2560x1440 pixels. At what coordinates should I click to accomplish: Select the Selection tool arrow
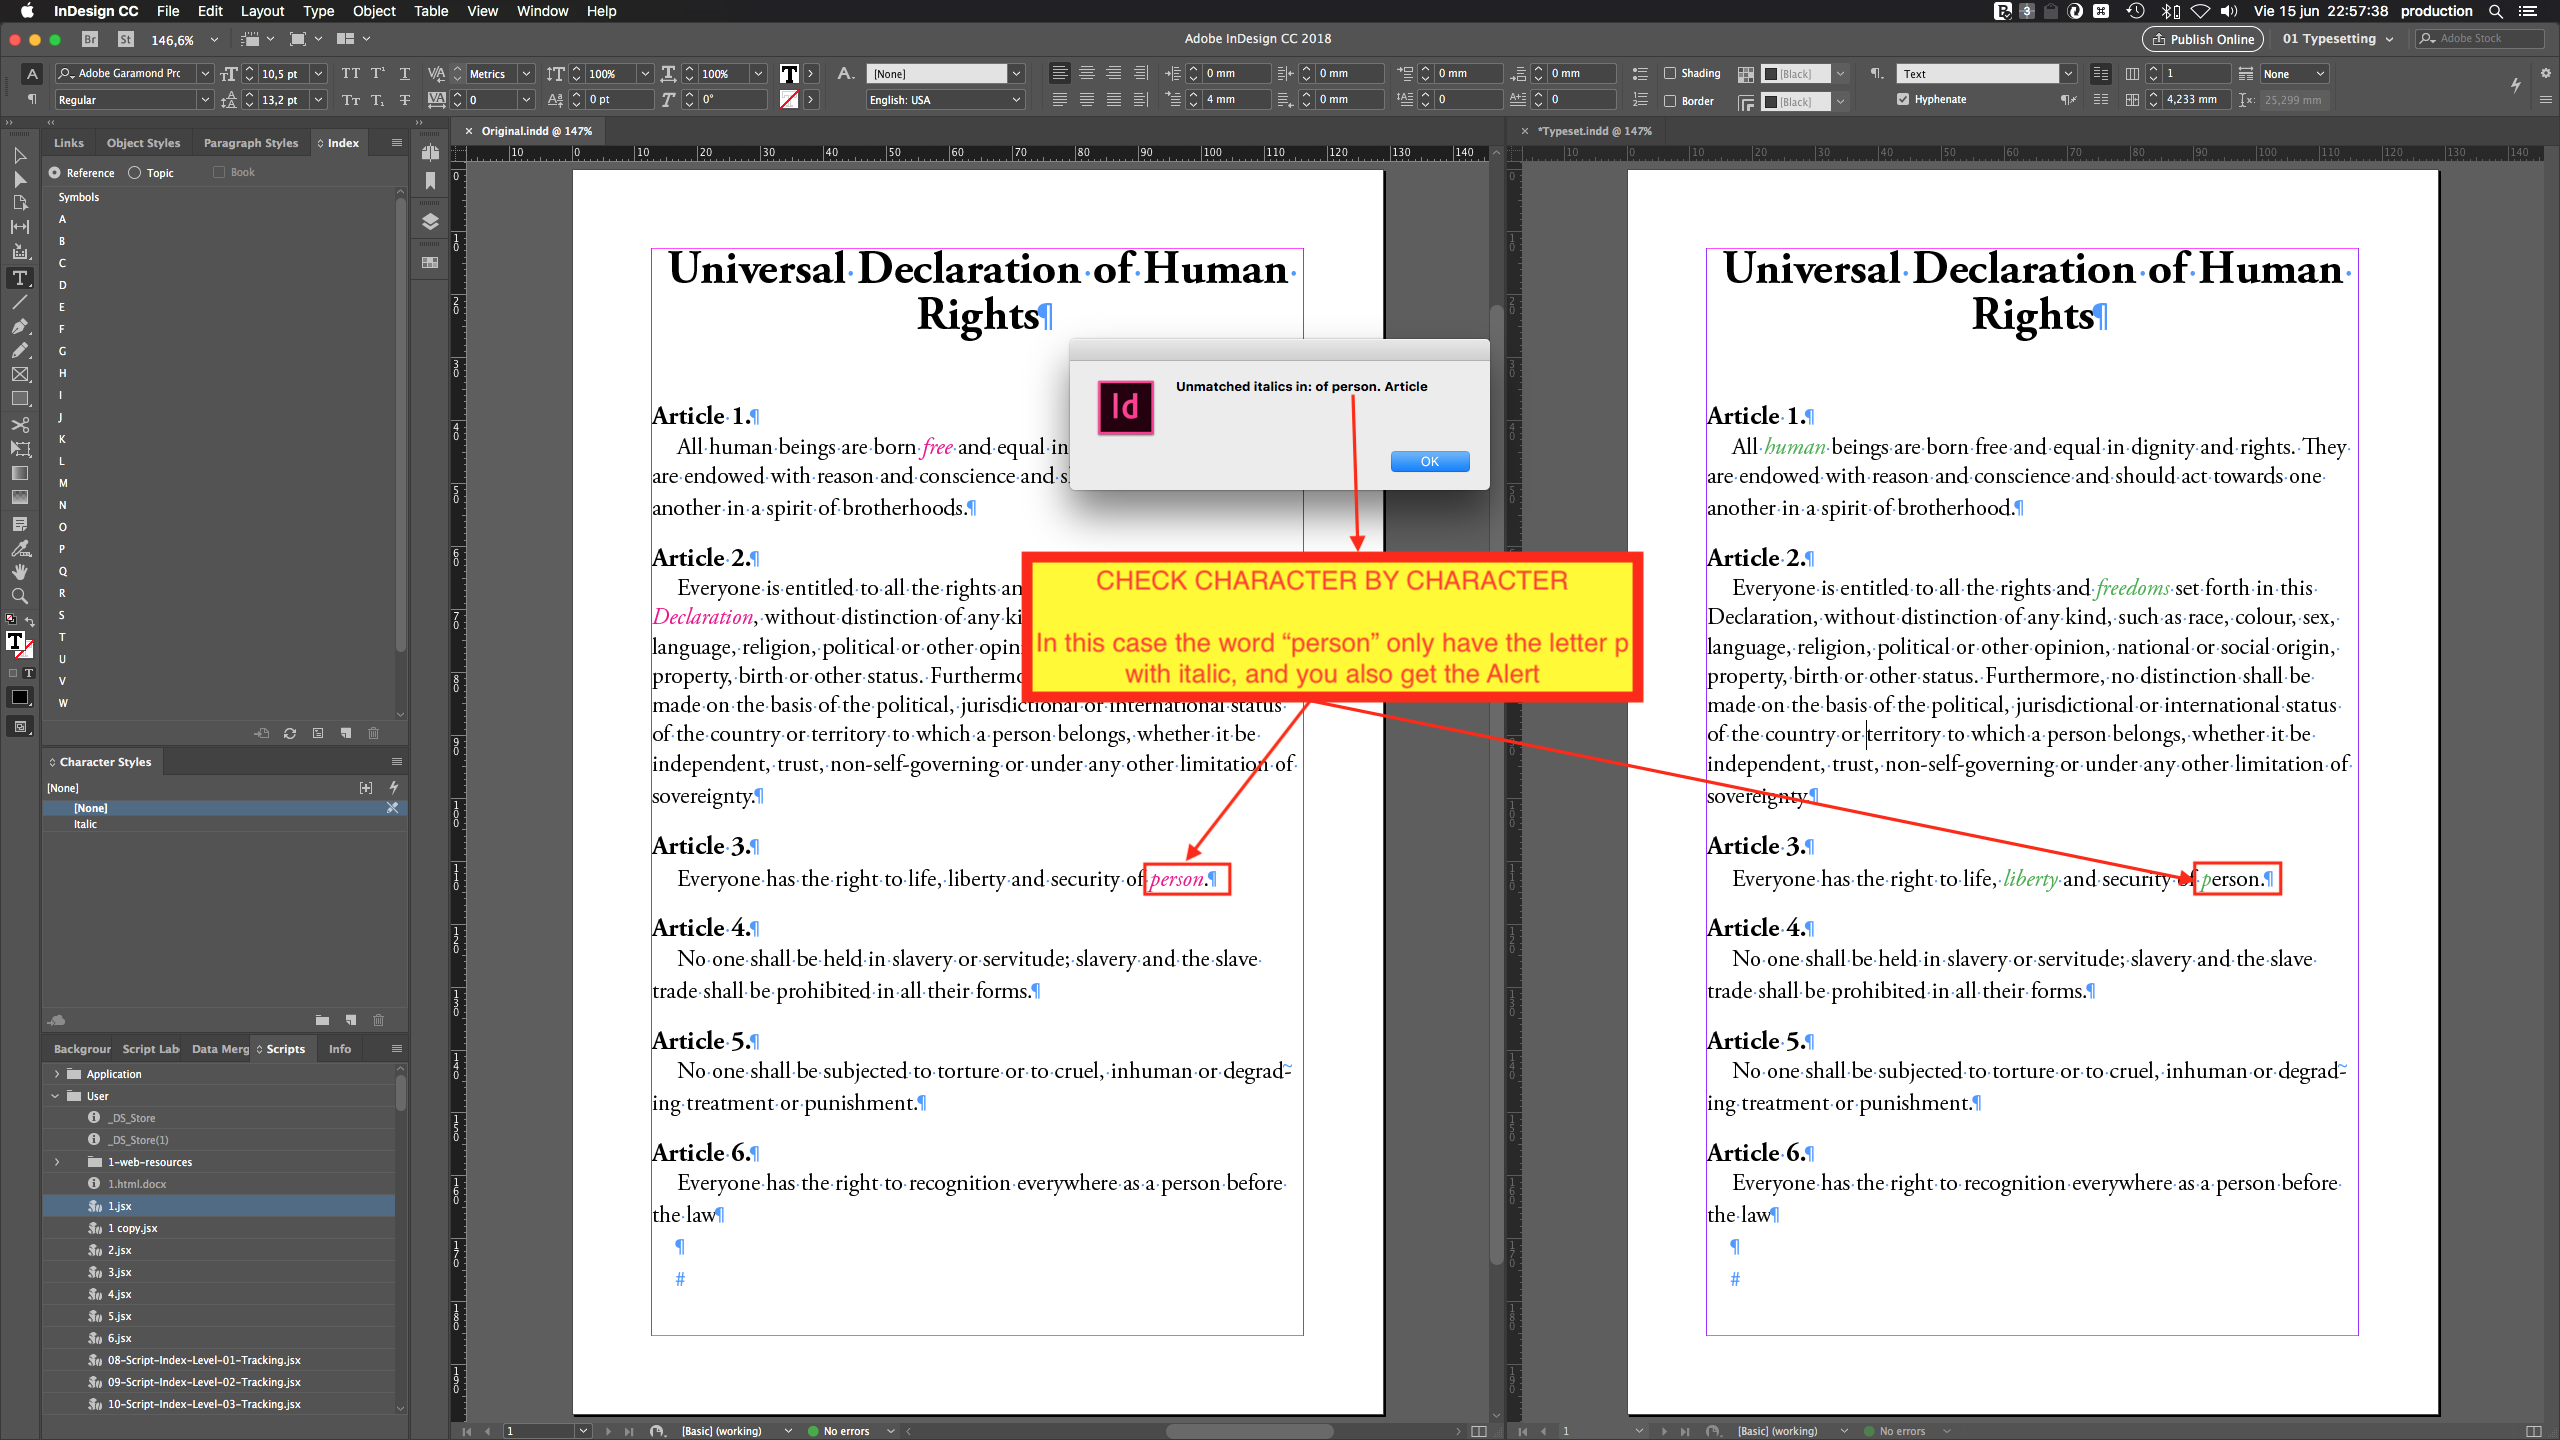(19, 155)
